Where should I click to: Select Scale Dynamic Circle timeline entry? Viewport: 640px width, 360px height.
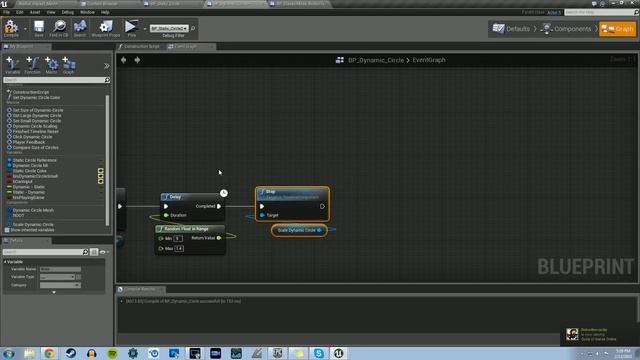point(33,224)
